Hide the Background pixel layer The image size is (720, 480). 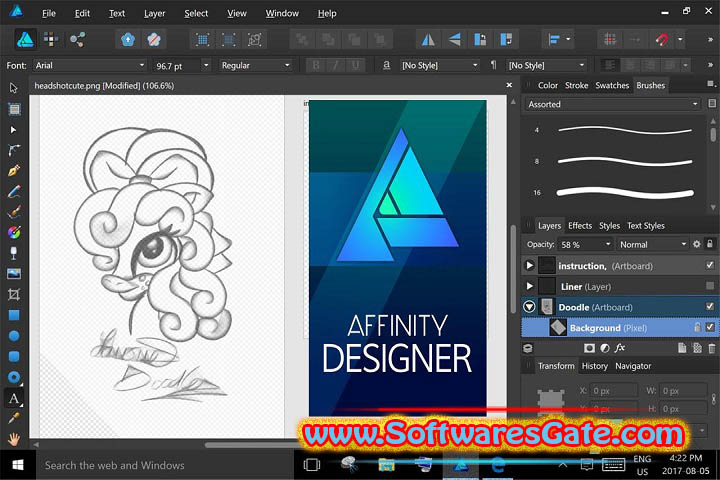click(x=710, y=327)
